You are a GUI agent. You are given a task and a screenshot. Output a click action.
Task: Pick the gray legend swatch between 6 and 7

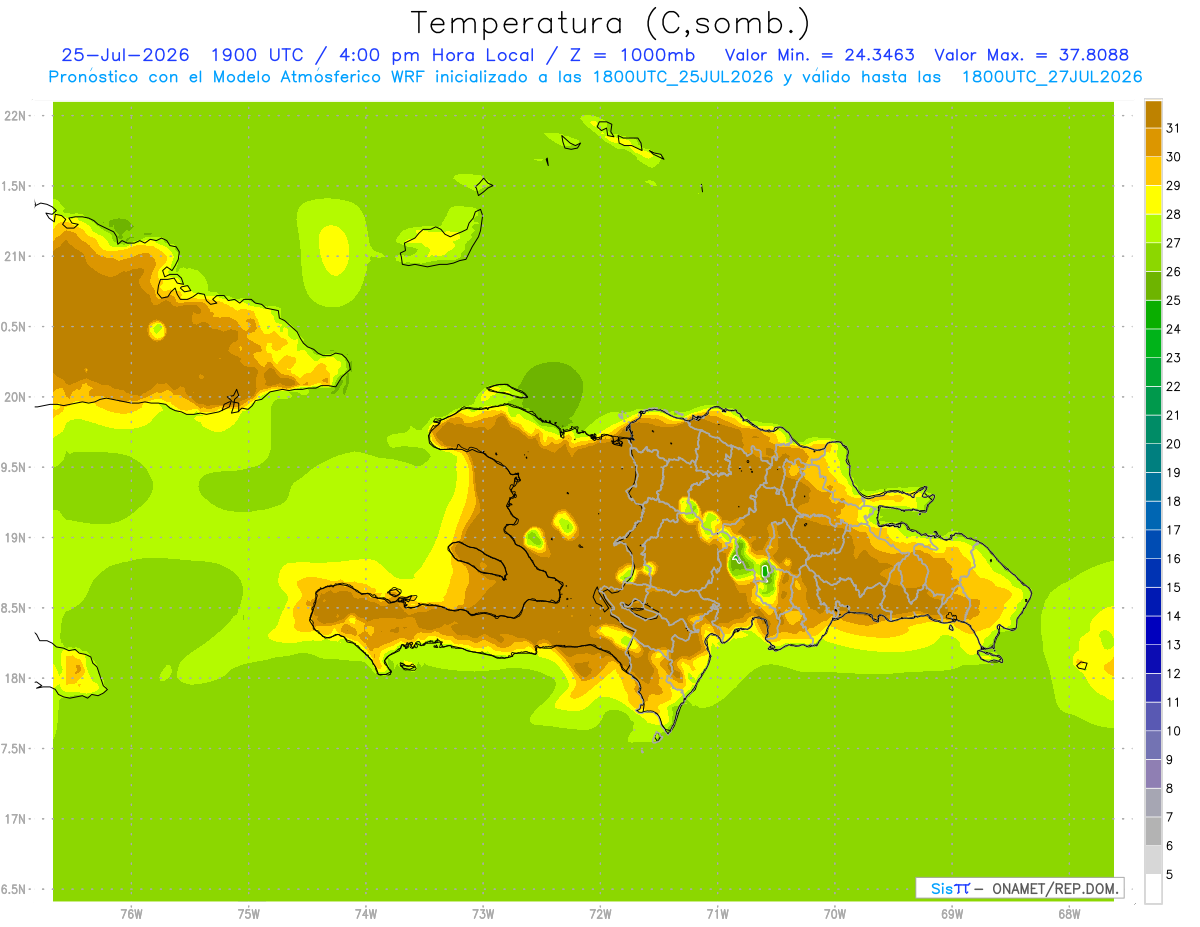click(1153, 831)
